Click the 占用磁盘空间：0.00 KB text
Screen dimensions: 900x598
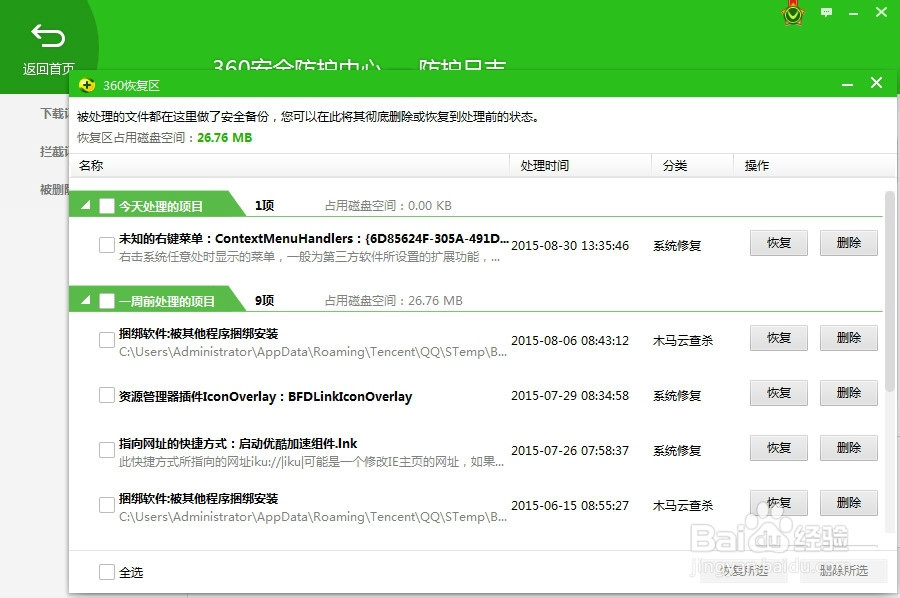tap(389, 205)
